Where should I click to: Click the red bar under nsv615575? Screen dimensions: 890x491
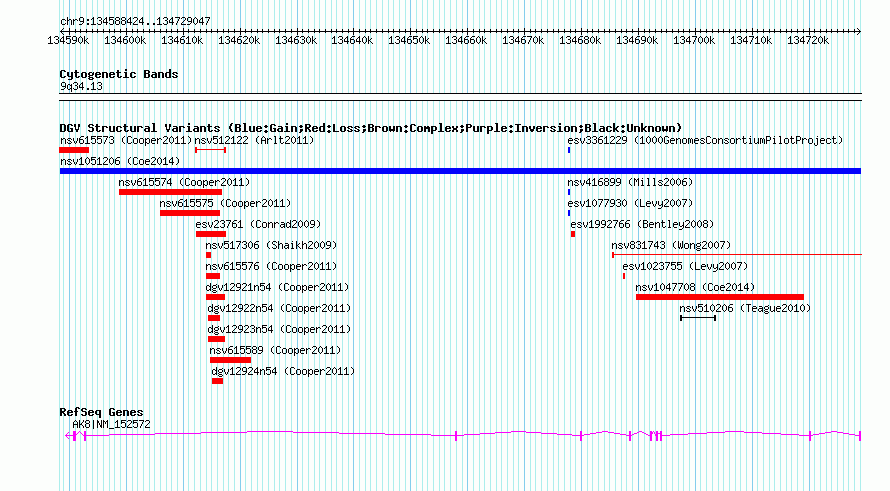190,213
